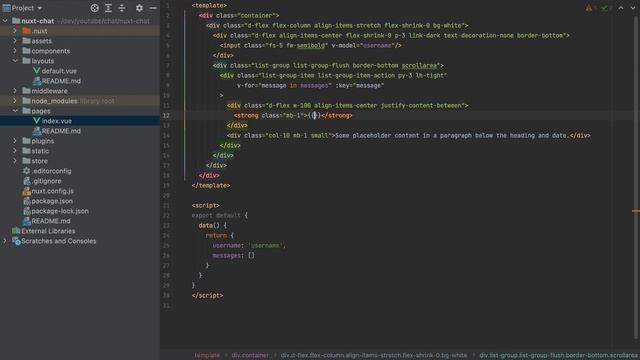Viewport: 640px width, 360px height.
Task: Click the yellow warning inspection icon
Action: pyautogui.click(x=589, y=8)
